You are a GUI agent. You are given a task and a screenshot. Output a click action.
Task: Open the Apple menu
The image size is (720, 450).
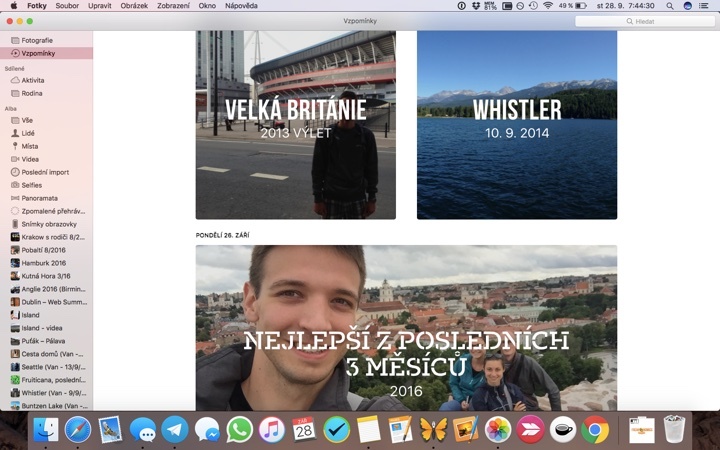tap(14, 6)
